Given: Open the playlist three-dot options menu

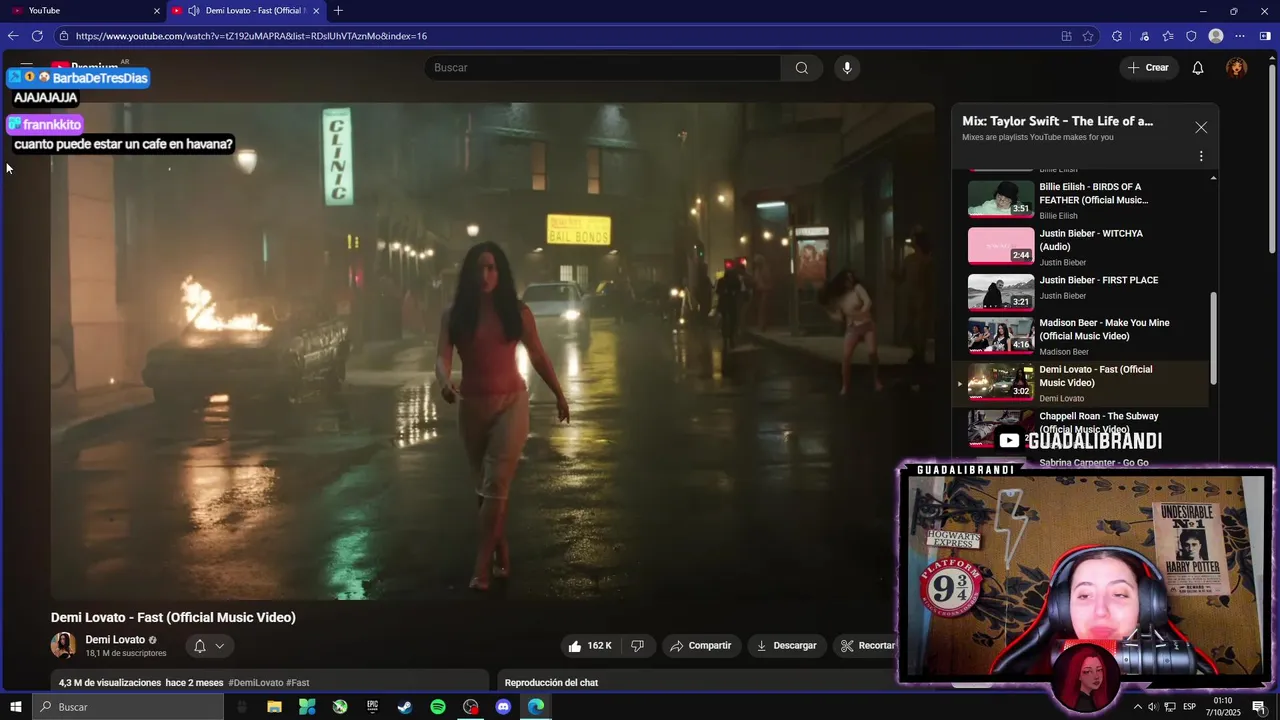Looking at the screenshot, I should (x=1201, y=156).
